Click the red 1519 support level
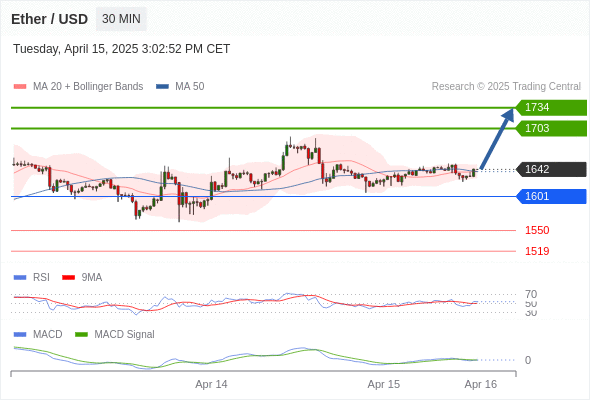 point(537,251)
